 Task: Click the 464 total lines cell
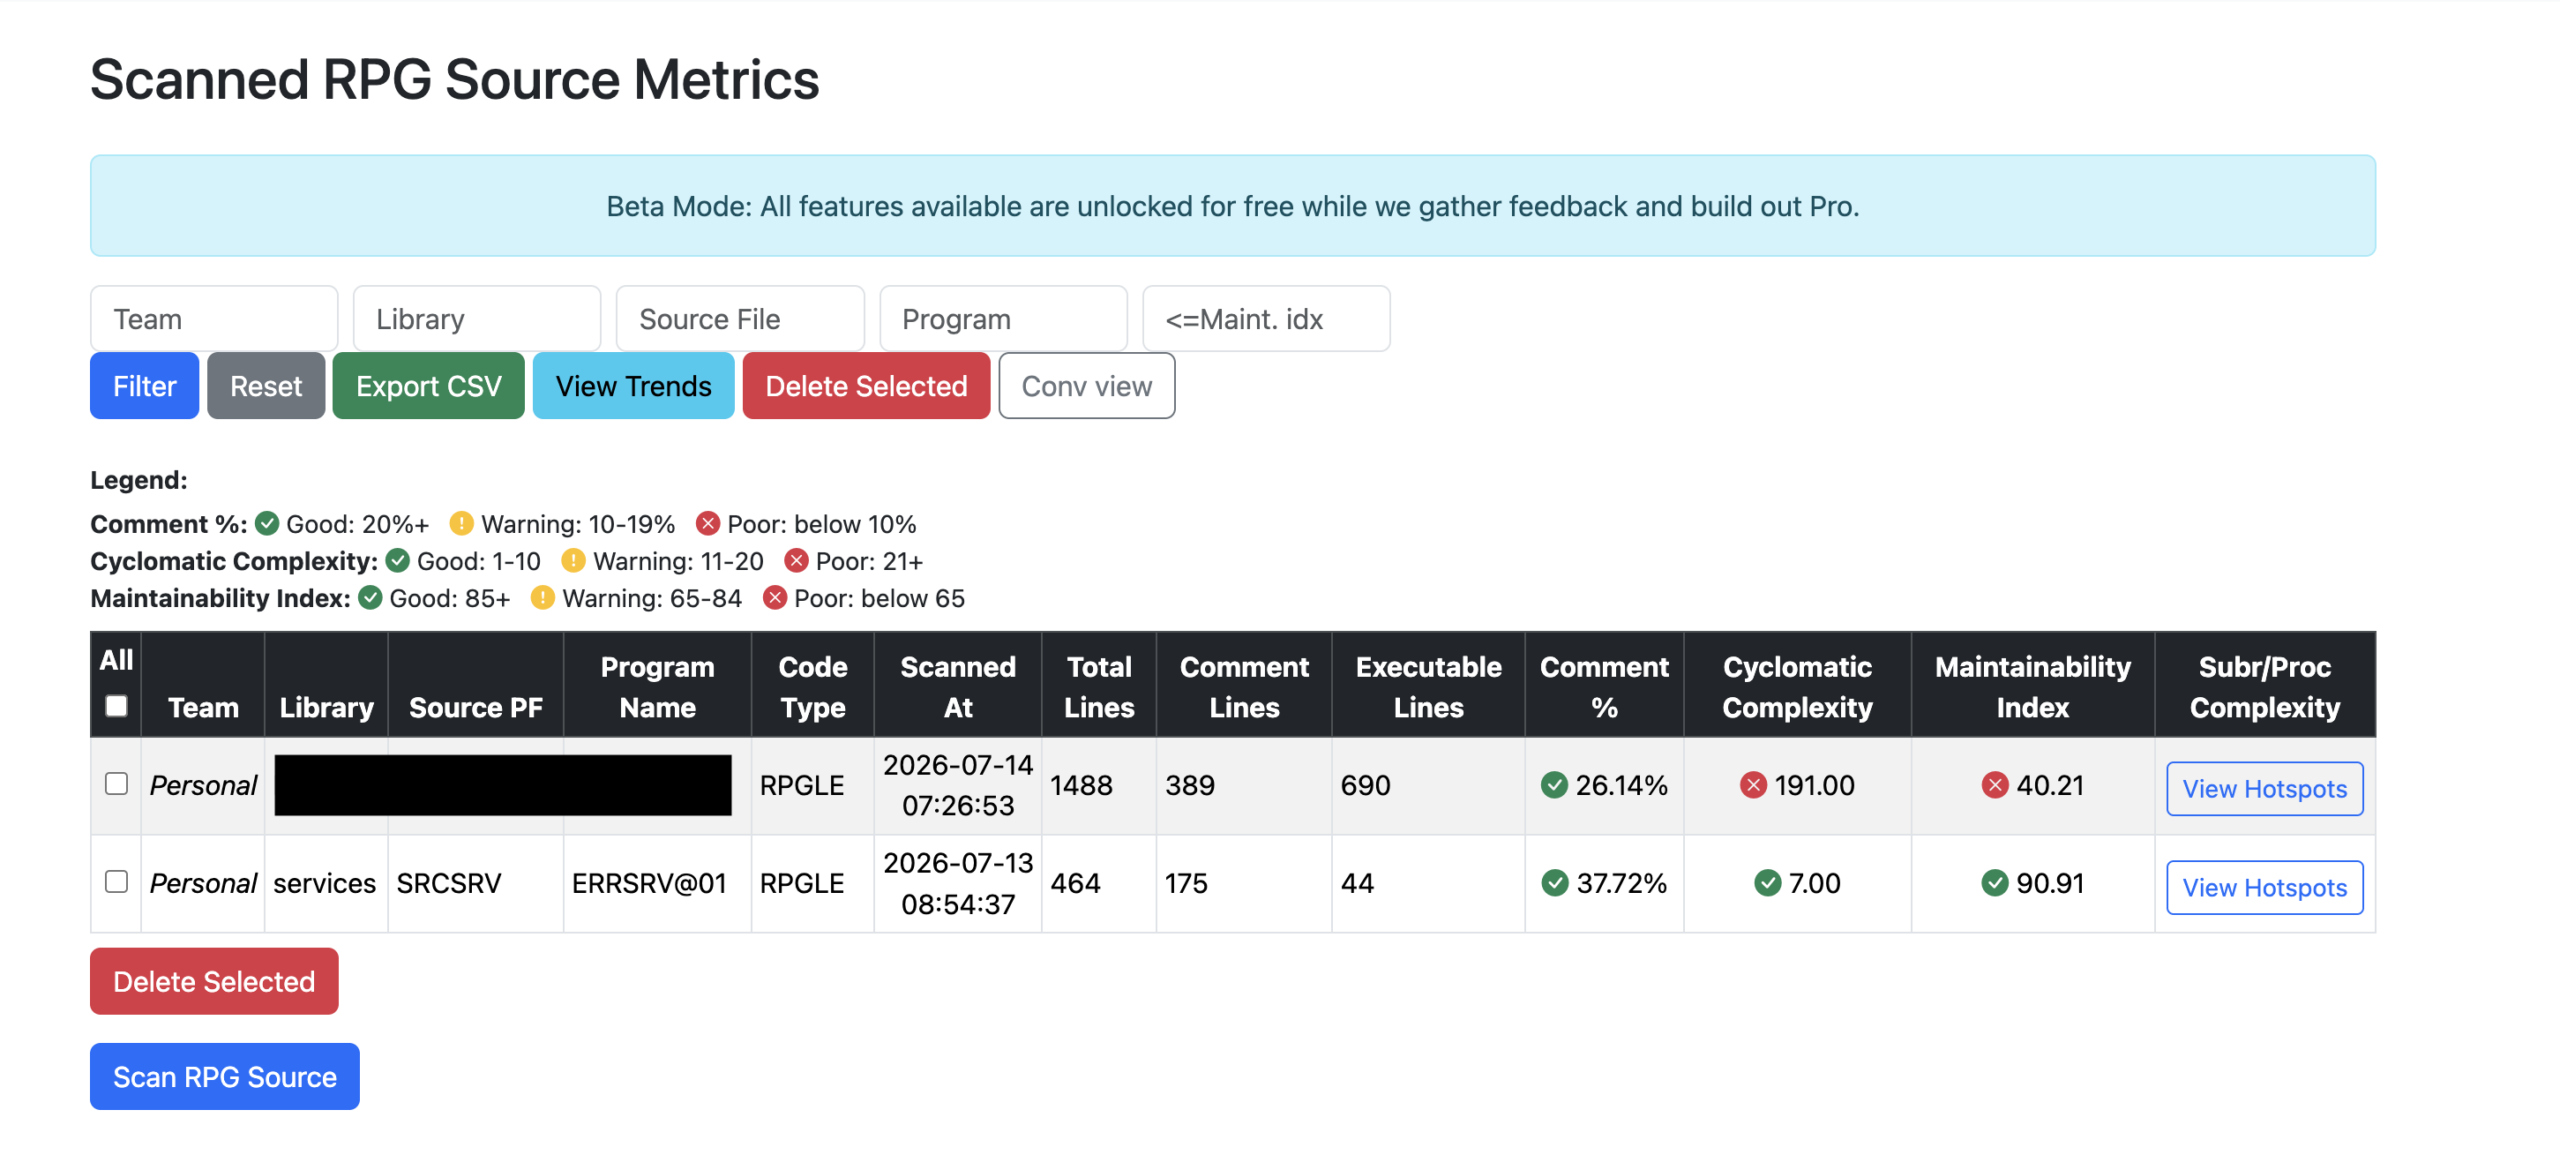click(1099, 883)
